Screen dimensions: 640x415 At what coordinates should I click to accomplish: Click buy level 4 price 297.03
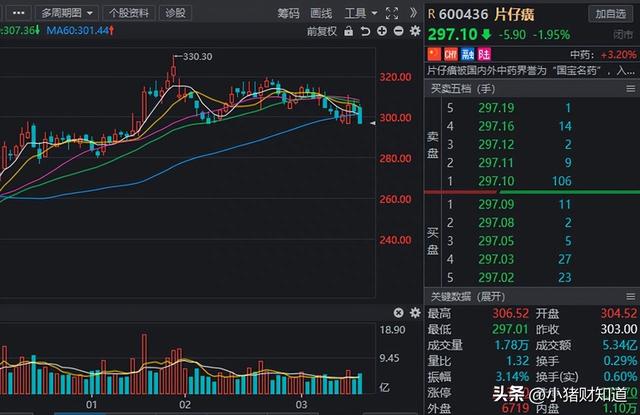point(496,259)
